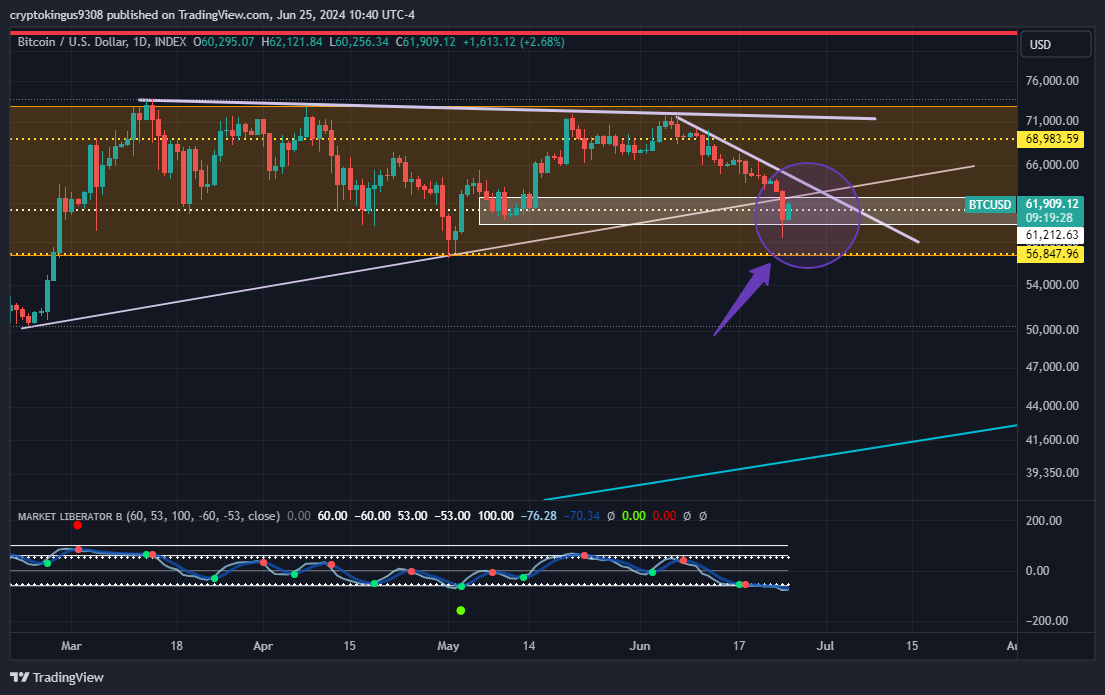The width and height of the screenshot is (1105, 695).
Task: Select the close value C61,909.12
Action: point(426,42)
